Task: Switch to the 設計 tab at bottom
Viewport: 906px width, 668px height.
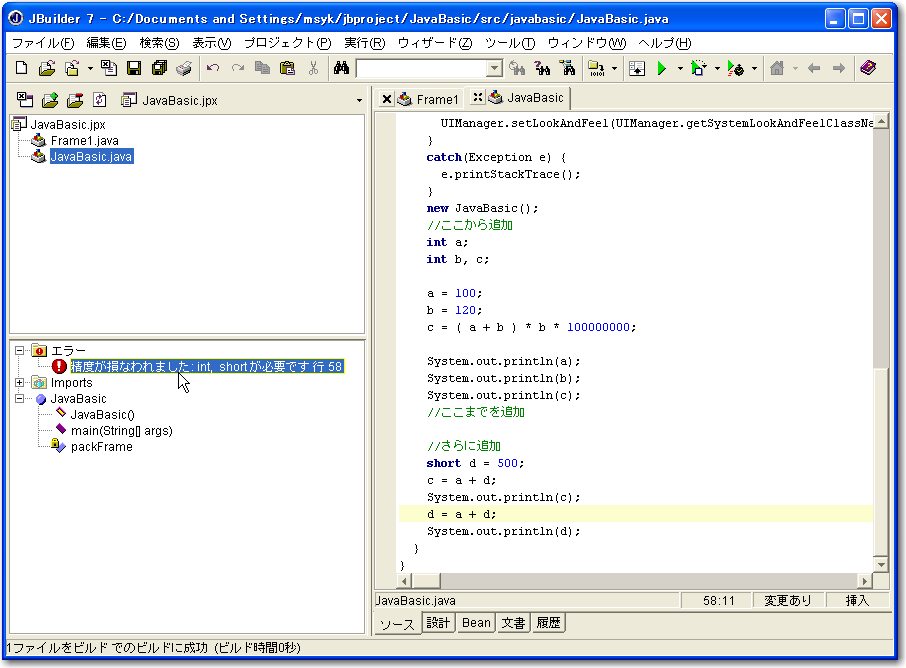Action: [x=438, y=623]
